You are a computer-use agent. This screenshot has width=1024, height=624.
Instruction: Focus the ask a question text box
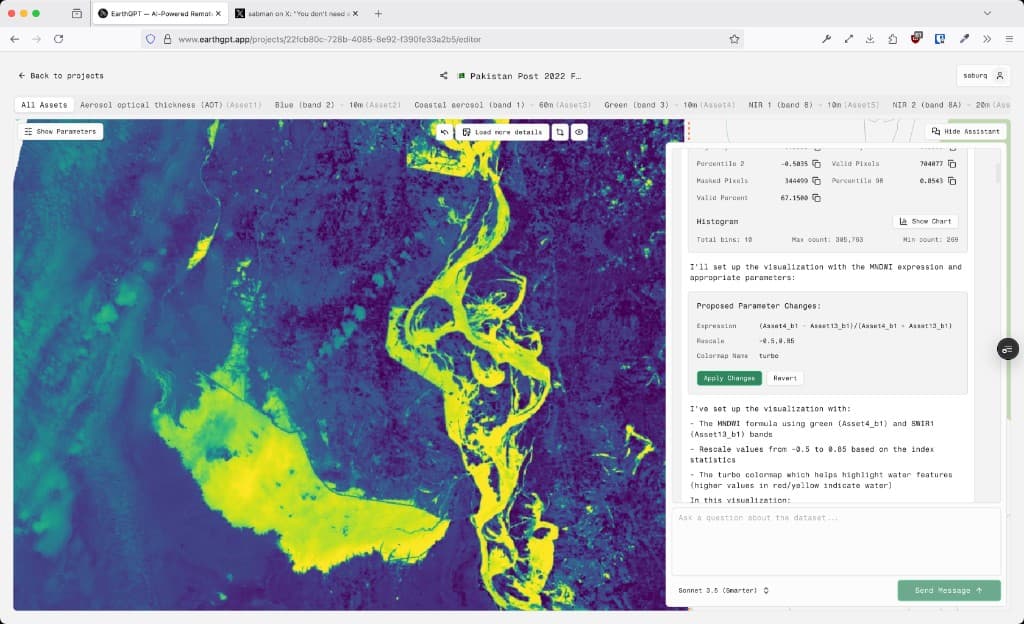pos(837,540)
